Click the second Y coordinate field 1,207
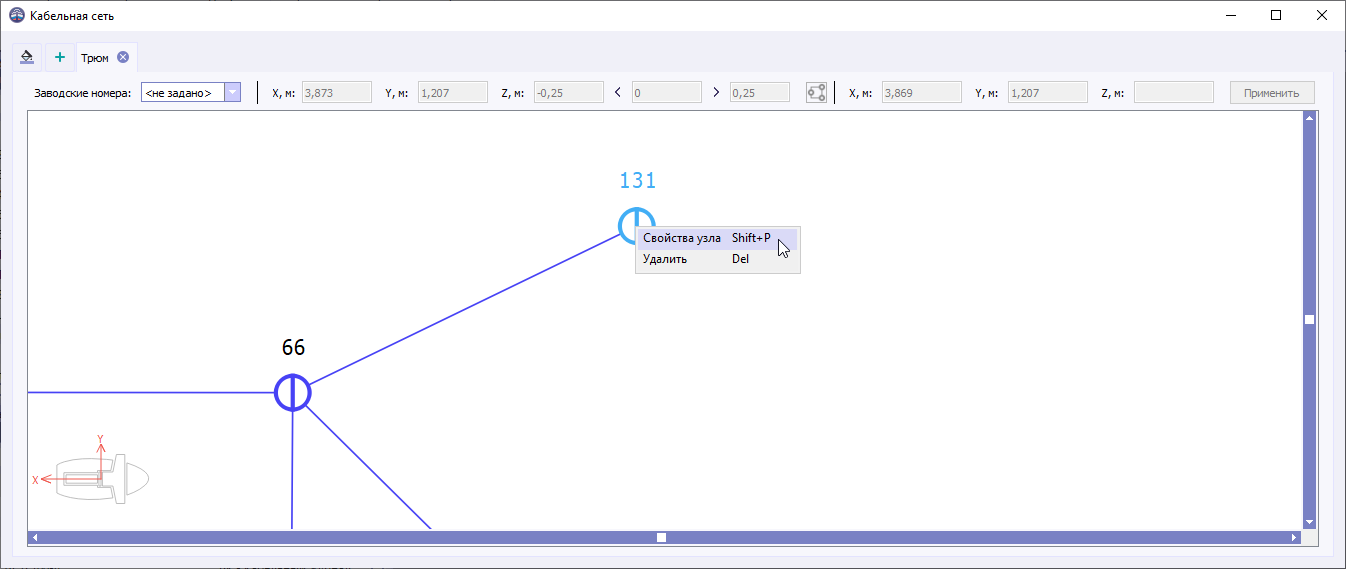Viewport: 1346px width, 569px height. click(1047, 93)
